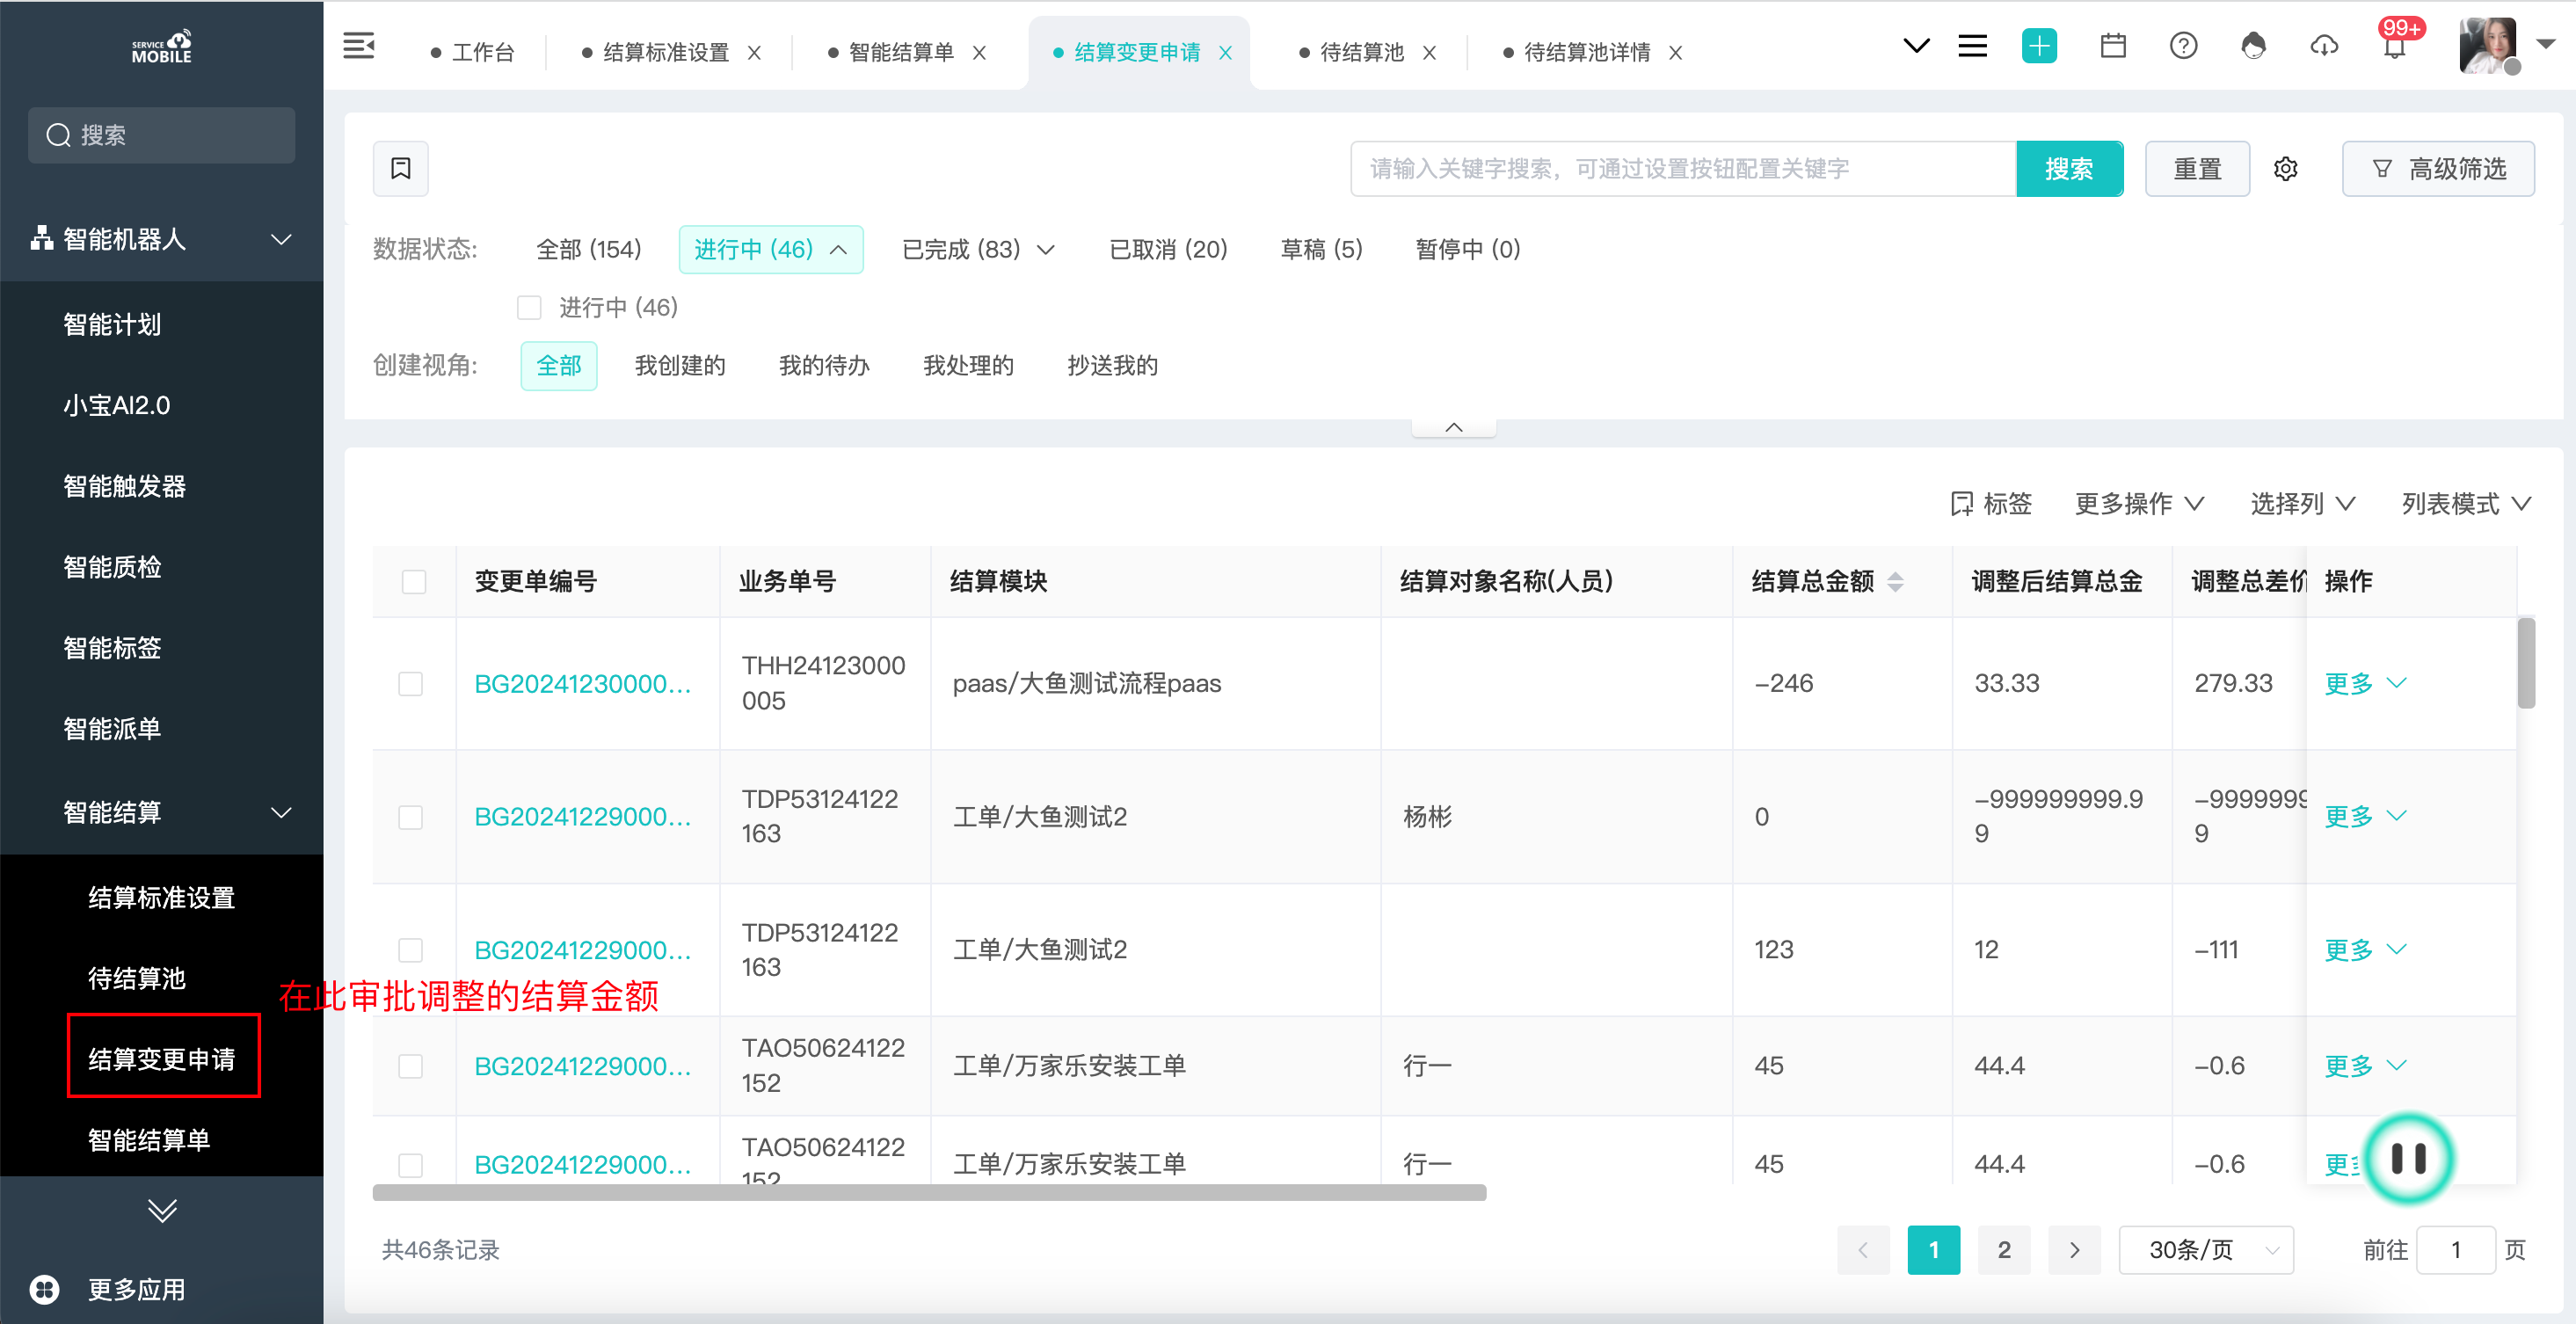
Task: Open 智能结算单 sidebar item
Action: (149, 1139)
